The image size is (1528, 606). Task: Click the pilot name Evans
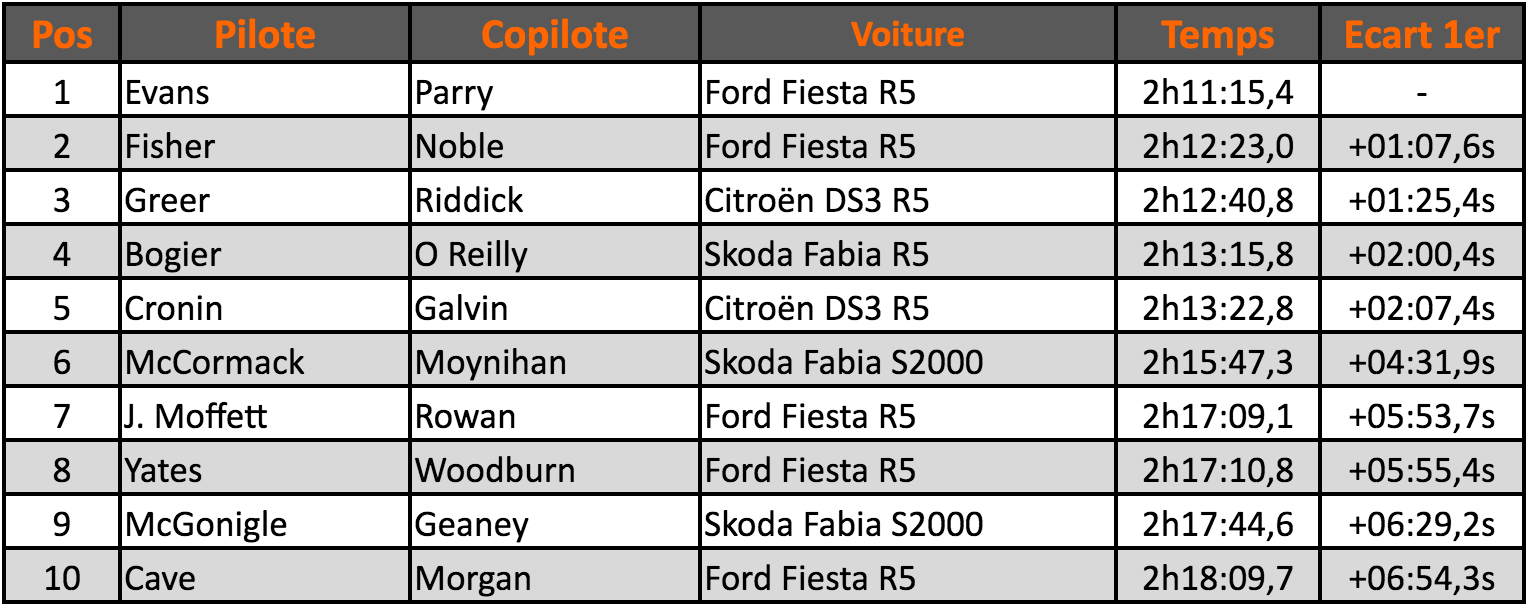tap(167, 93)
